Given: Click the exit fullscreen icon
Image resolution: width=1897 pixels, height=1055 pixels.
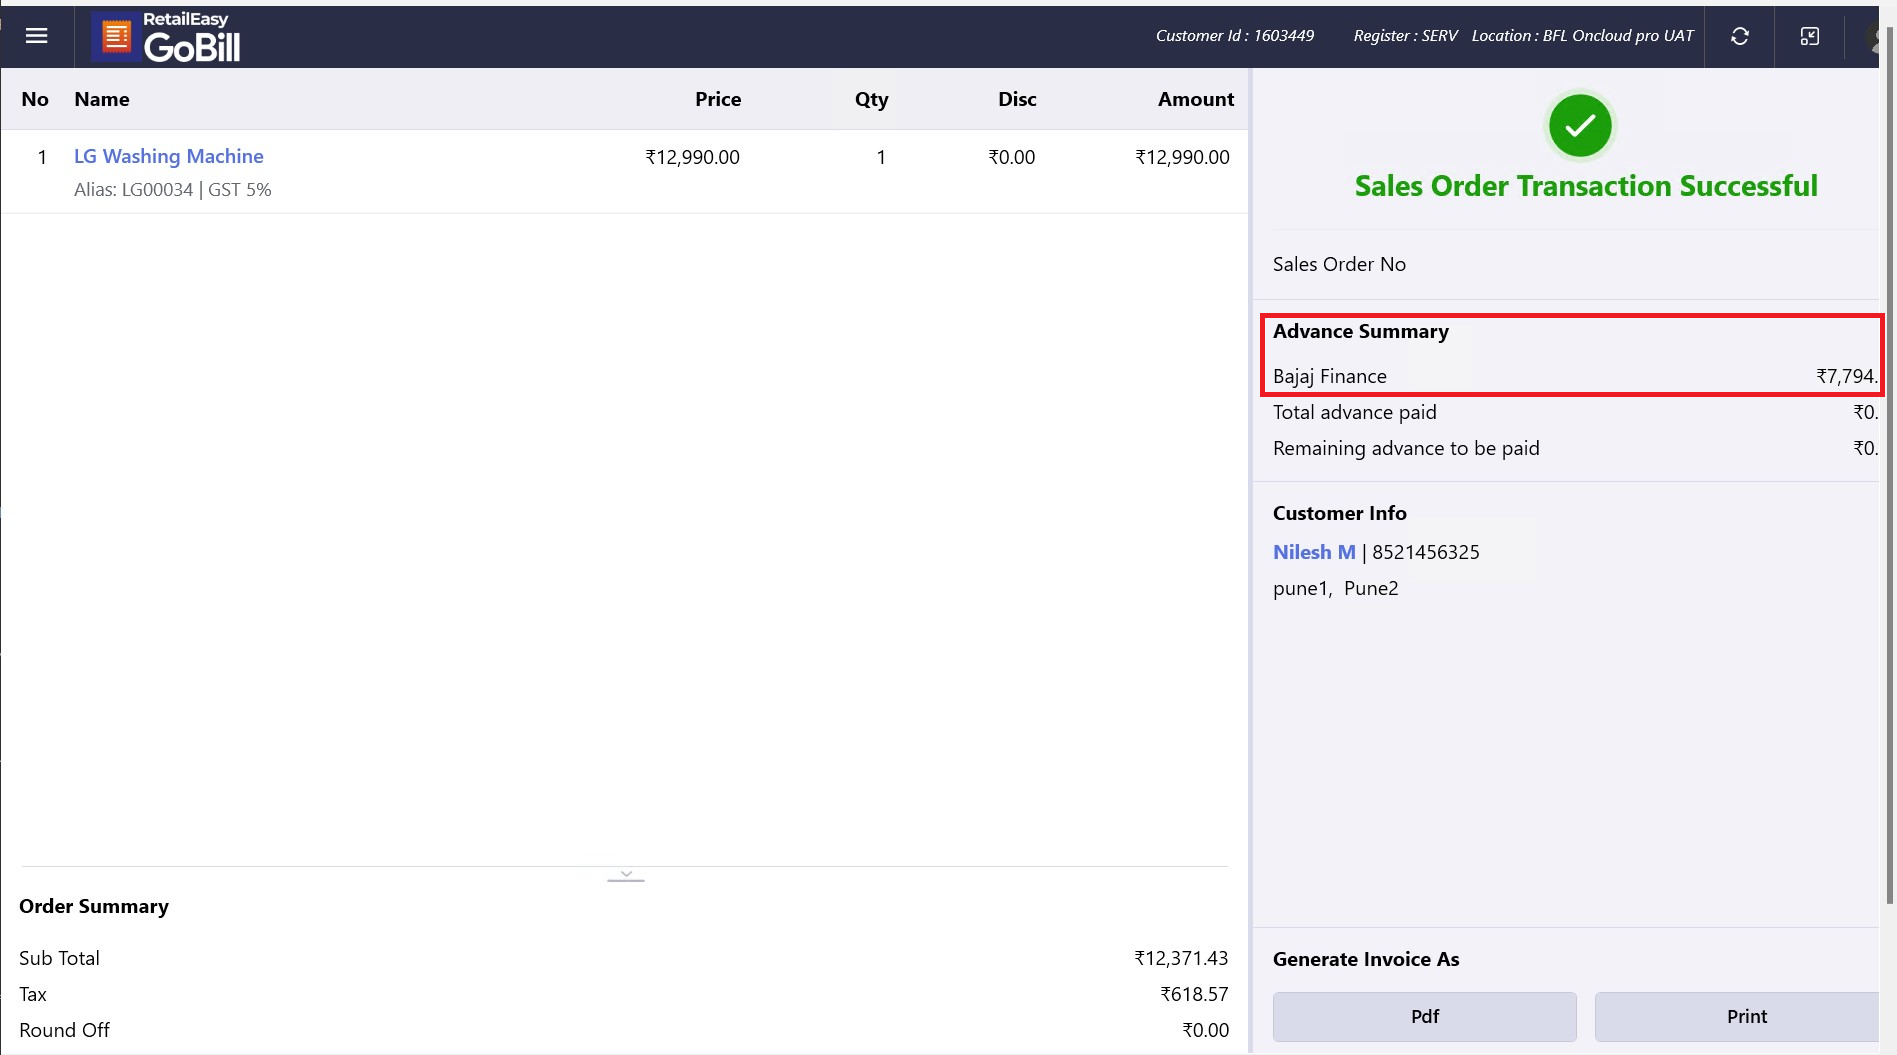Looking at the screenshot, I should pyautogui.click(x=1810, y=36).
